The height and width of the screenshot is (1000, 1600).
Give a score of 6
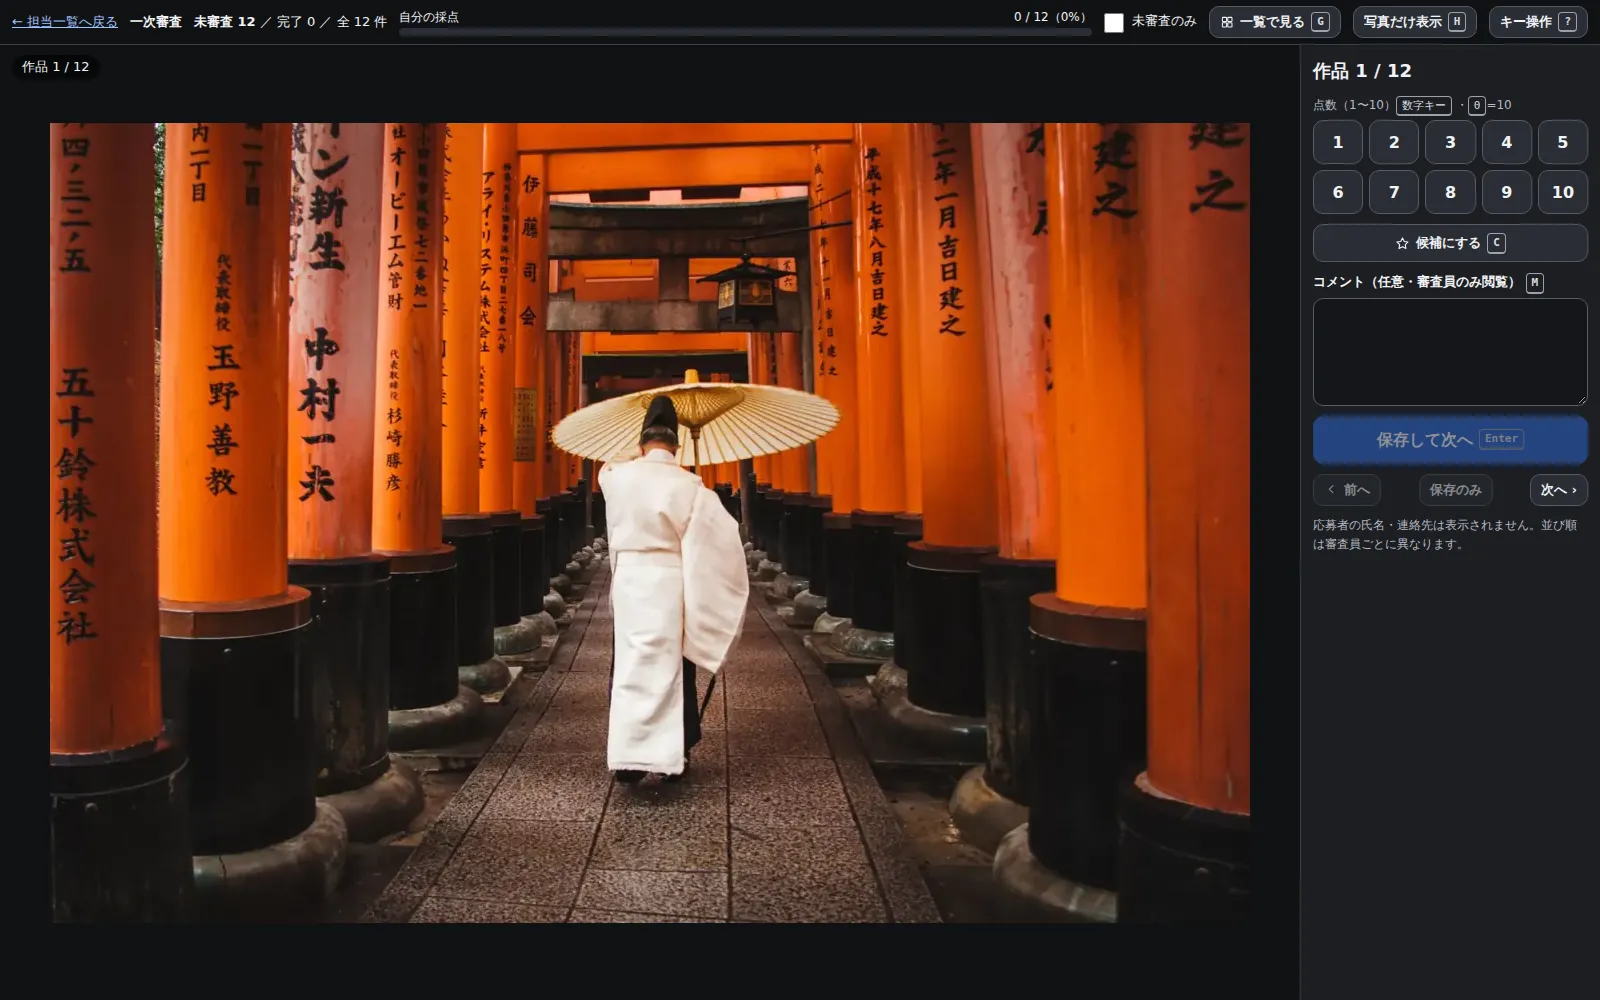pos(1337,192)
